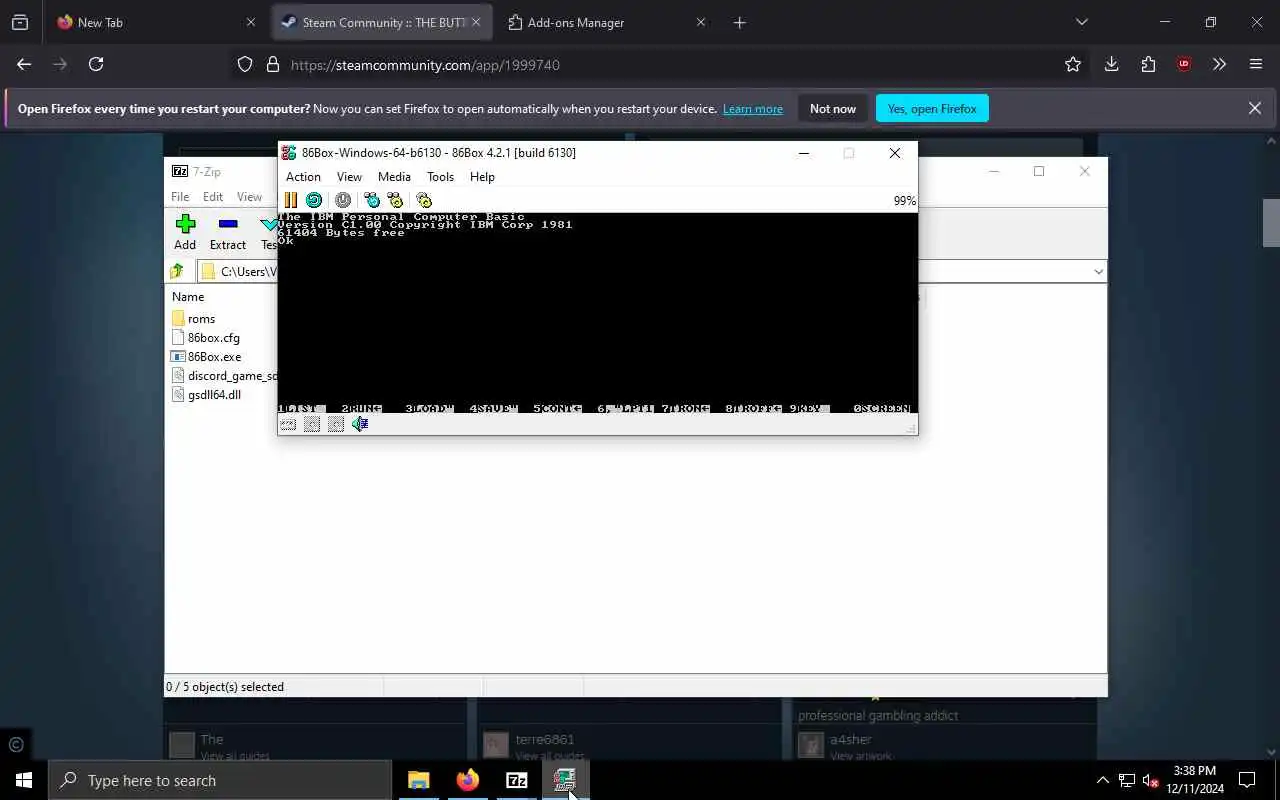Click the taskbar search box
The height and width of the screenshot is (800, 1280).
220,780
